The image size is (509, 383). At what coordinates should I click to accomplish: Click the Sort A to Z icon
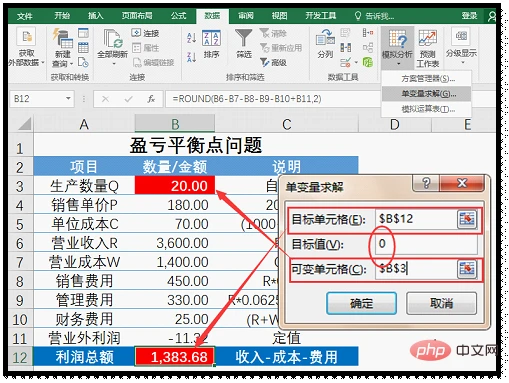(191, 38)
